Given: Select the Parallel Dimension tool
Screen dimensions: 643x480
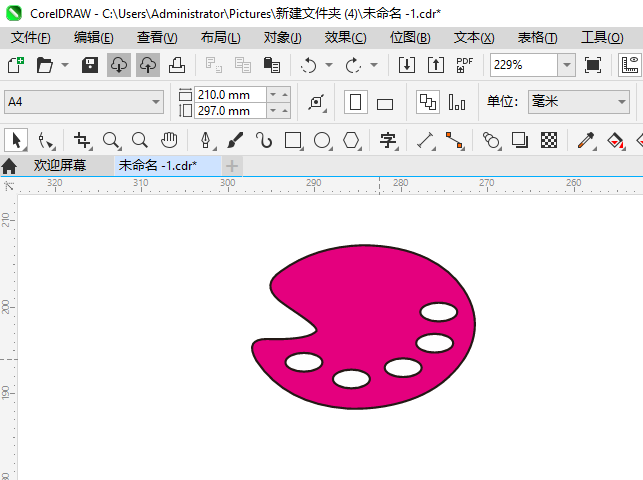Looking at the screenshot, I should coord(425,140).
